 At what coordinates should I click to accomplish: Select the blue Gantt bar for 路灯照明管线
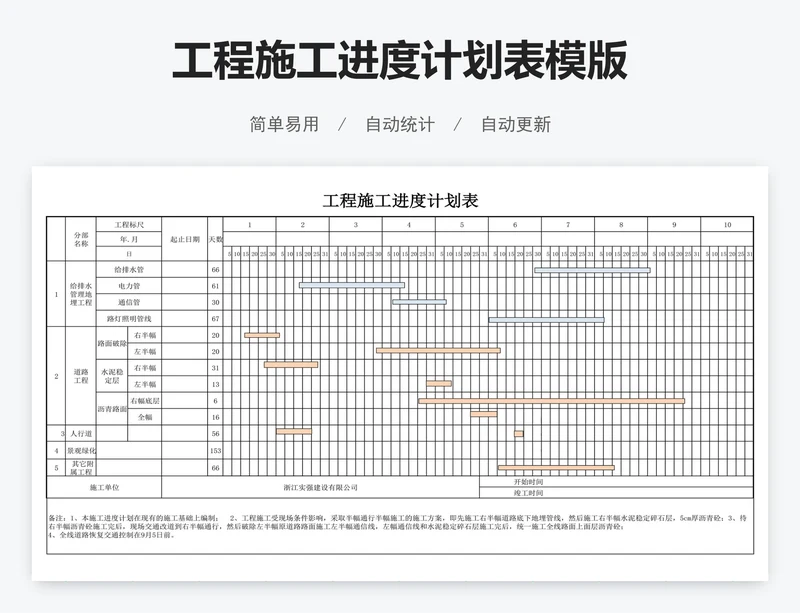click(x=546, y=320)
